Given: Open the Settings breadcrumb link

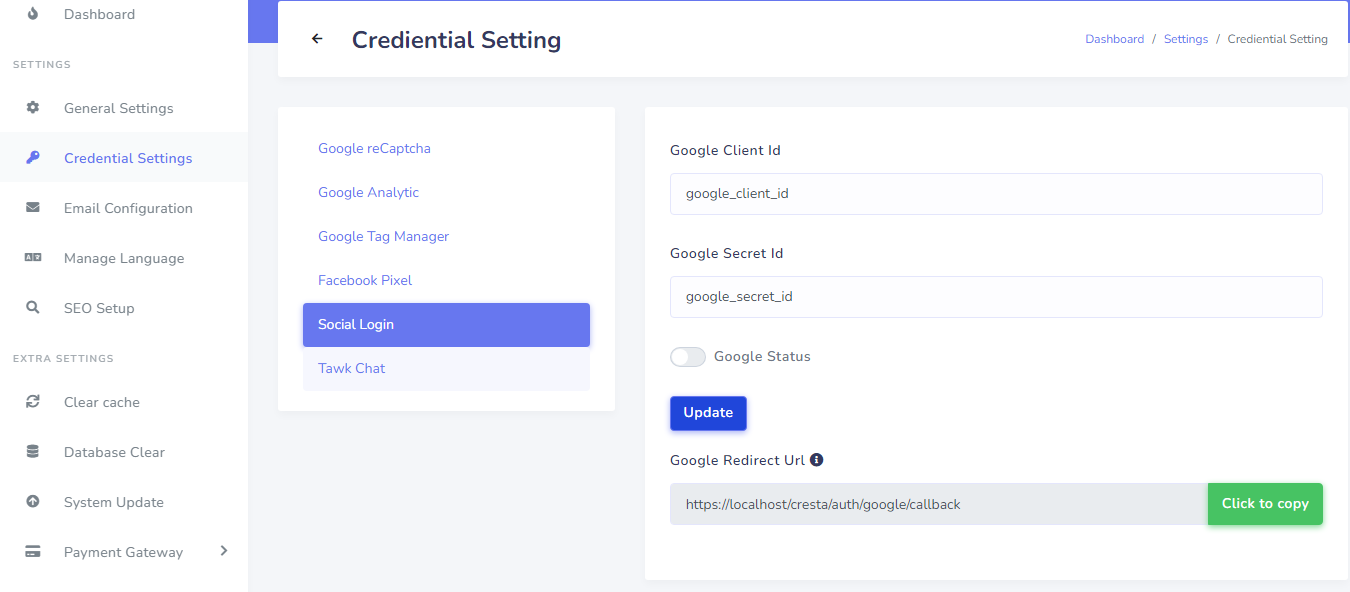Looking at the screenshot, I should click(1186, 39).
